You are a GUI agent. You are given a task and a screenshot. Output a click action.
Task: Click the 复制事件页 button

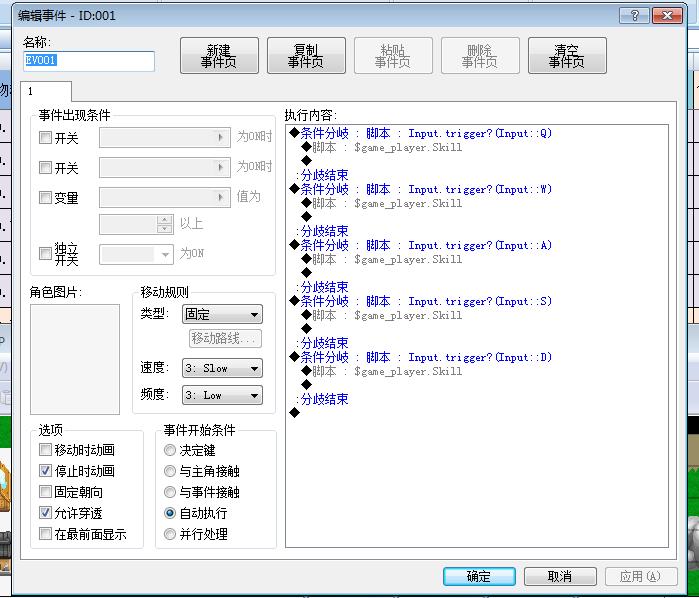click(x=306, y=56)
